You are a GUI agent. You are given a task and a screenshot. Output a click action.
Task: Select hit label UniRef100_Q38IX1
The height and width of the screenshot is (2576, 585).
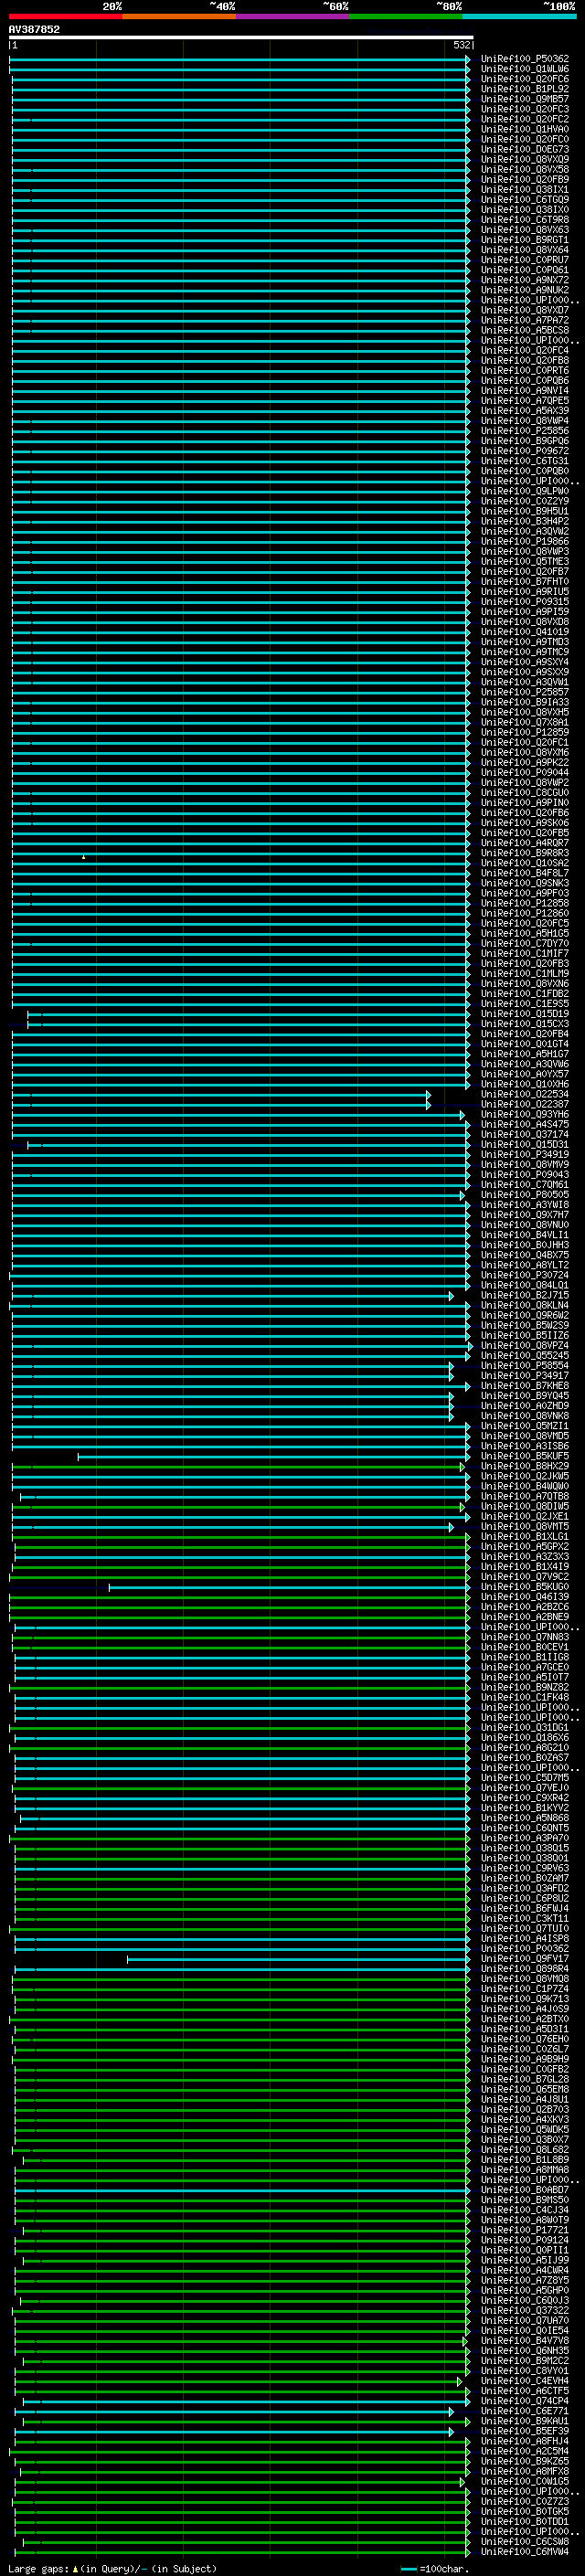point(525,190)
